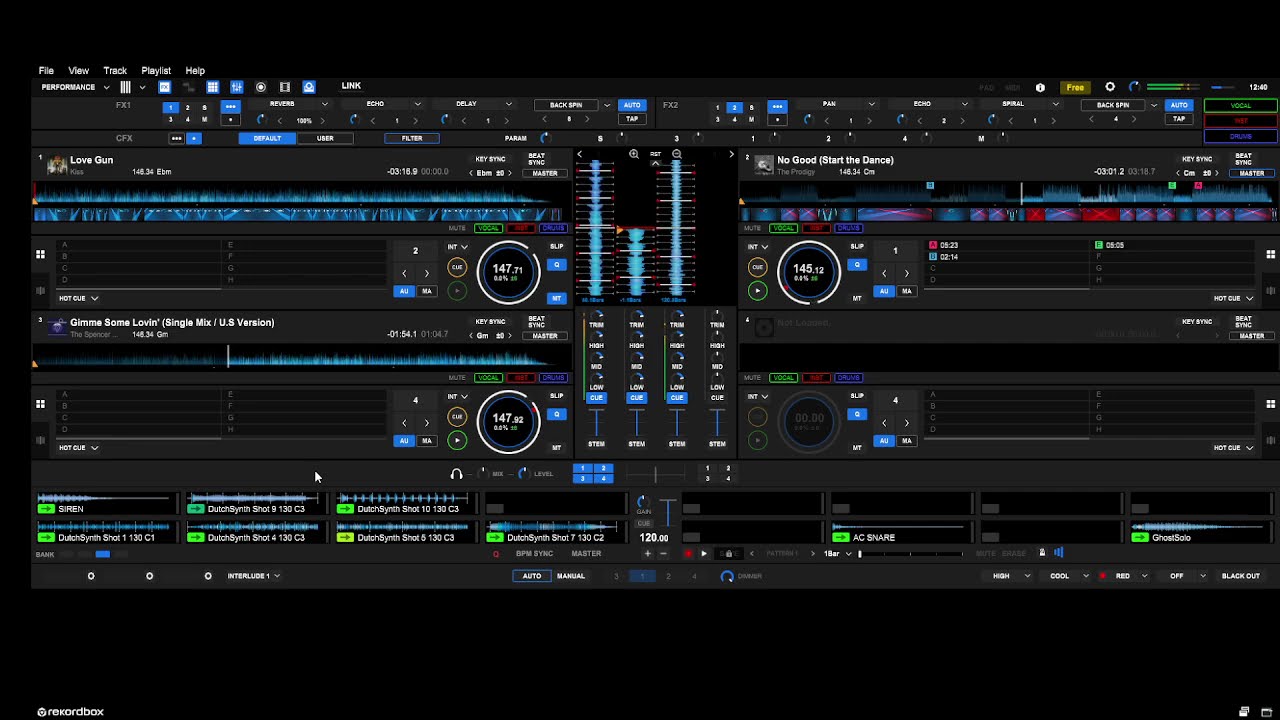Image resolution: width=1280 pixels, height=720 pixels.
Task: Open the pad grid icon for deck 1
Action: (x=41, y=254)
